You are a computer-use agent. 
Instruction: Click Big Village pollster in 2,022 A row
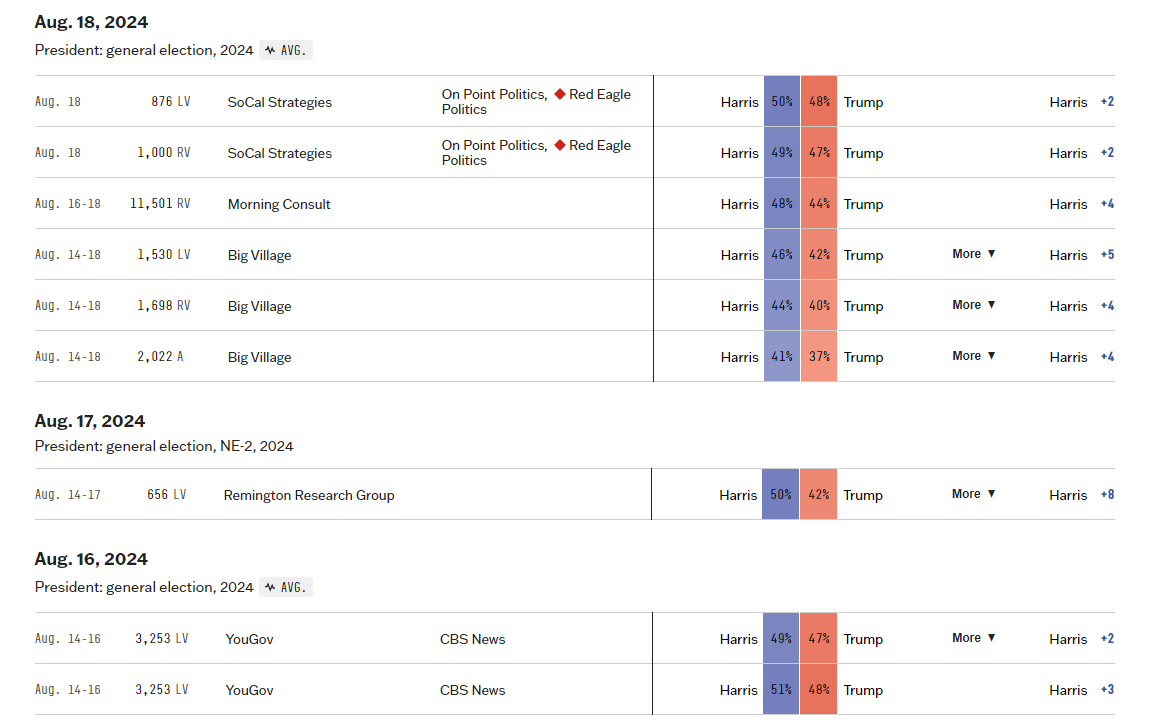[259, 357]
